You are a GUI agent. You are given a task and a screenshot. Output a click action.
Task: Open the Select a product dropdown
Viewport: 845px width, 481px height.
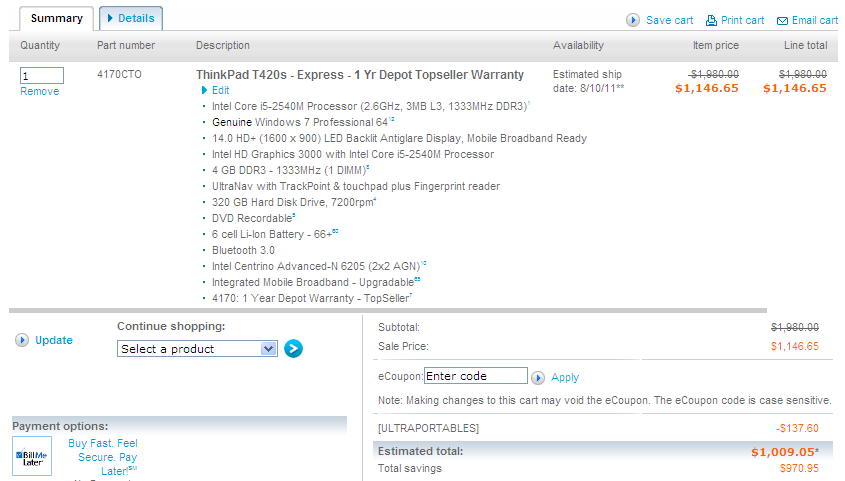tap(197, 348)
